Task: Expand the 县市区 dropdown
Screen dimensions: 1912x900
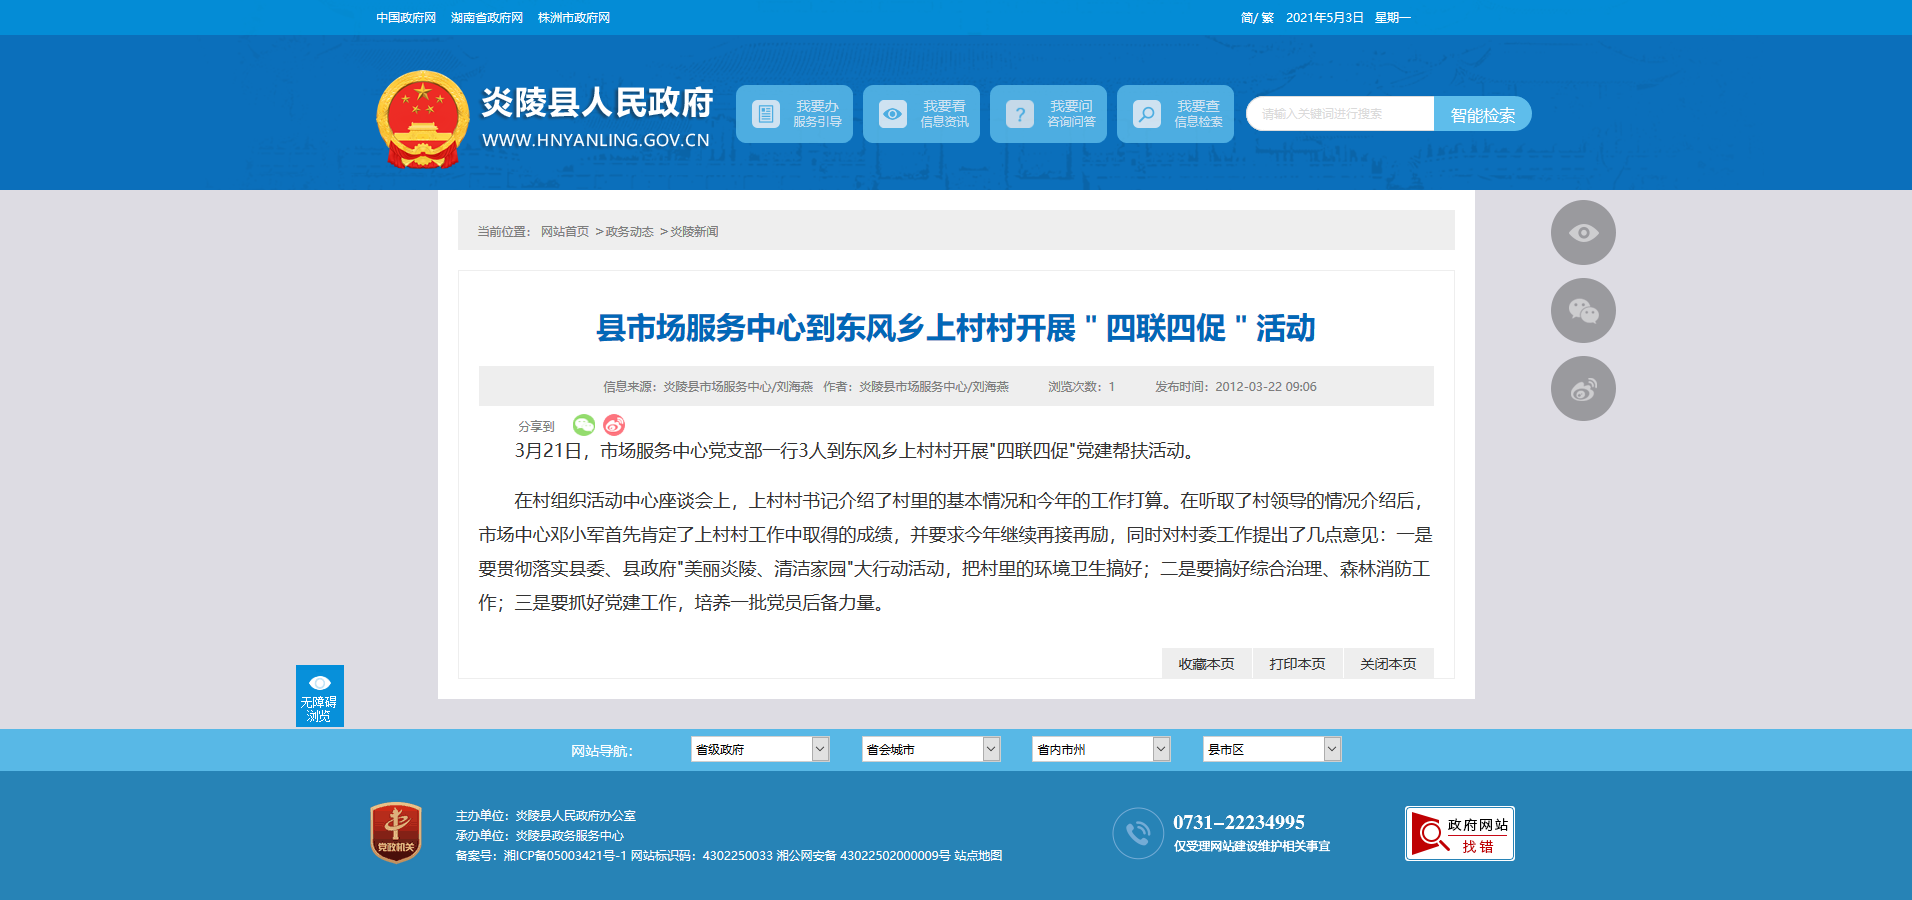Action: coord(1271,749)
